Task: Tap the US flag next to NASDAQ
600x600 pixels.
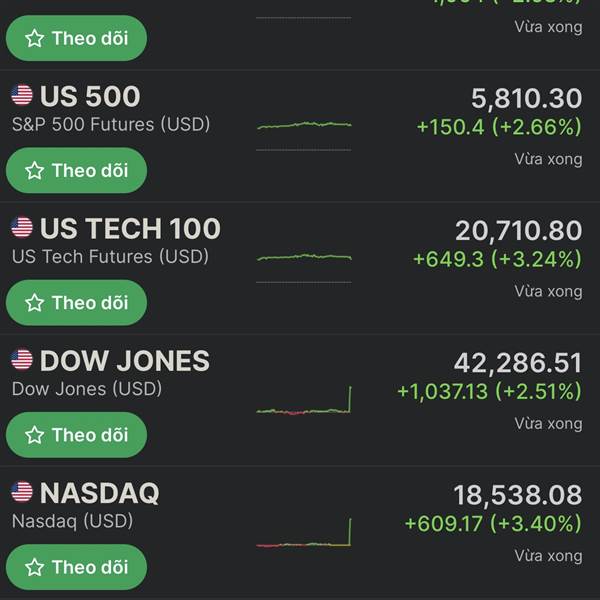Action: point(22,492)
